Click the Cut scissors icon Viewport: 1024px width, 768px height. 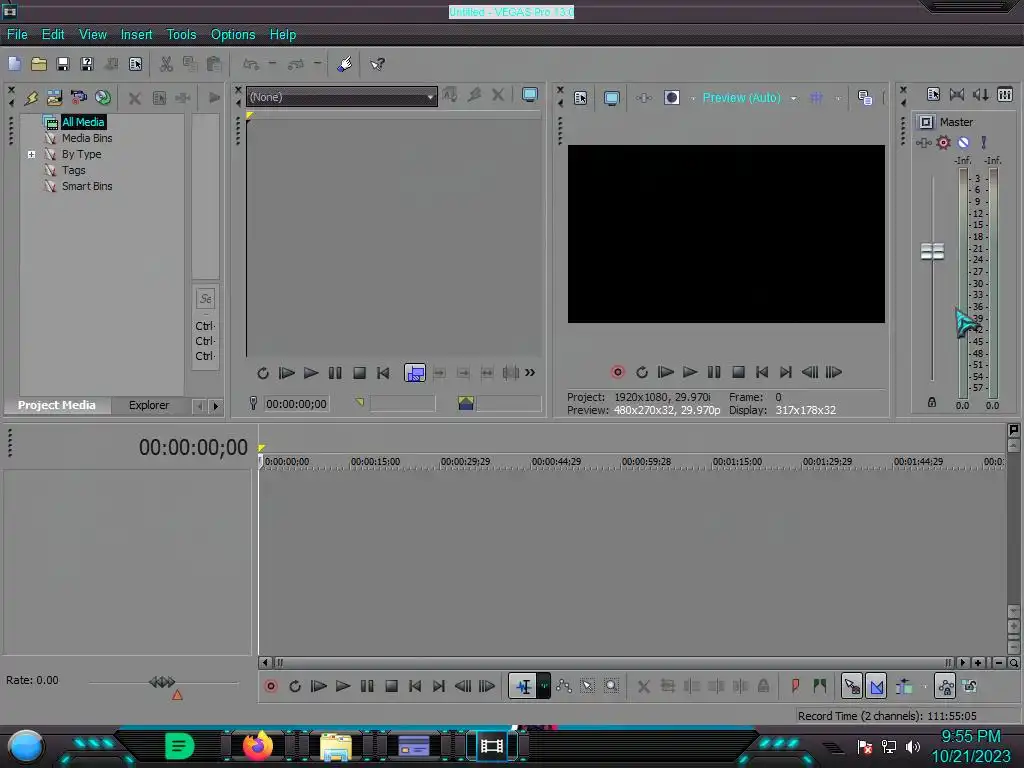[x=166, y=63]
